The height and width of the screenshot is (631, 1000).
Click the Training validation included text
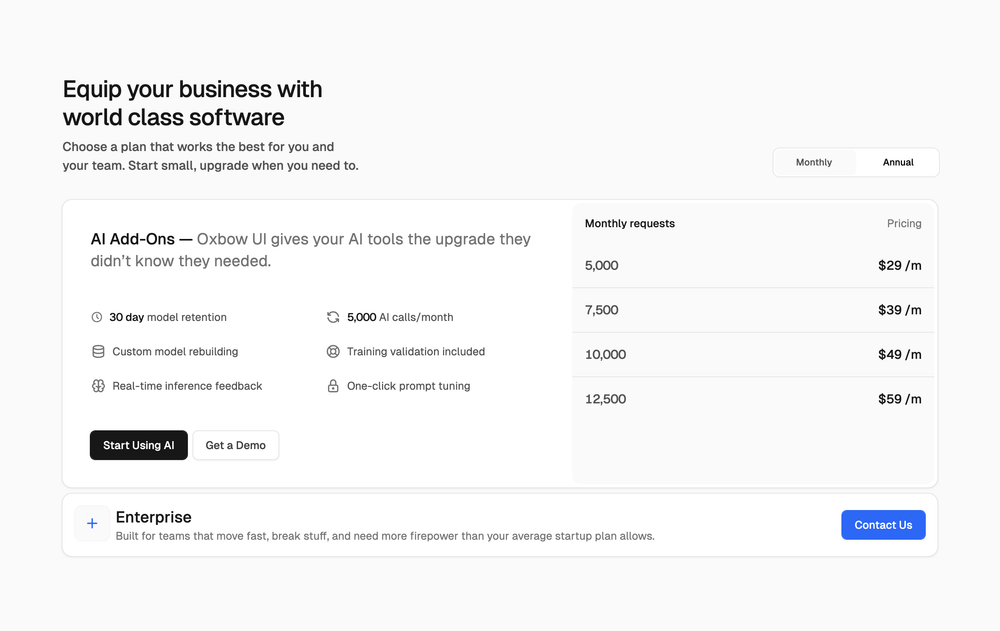tap(416, 352)
